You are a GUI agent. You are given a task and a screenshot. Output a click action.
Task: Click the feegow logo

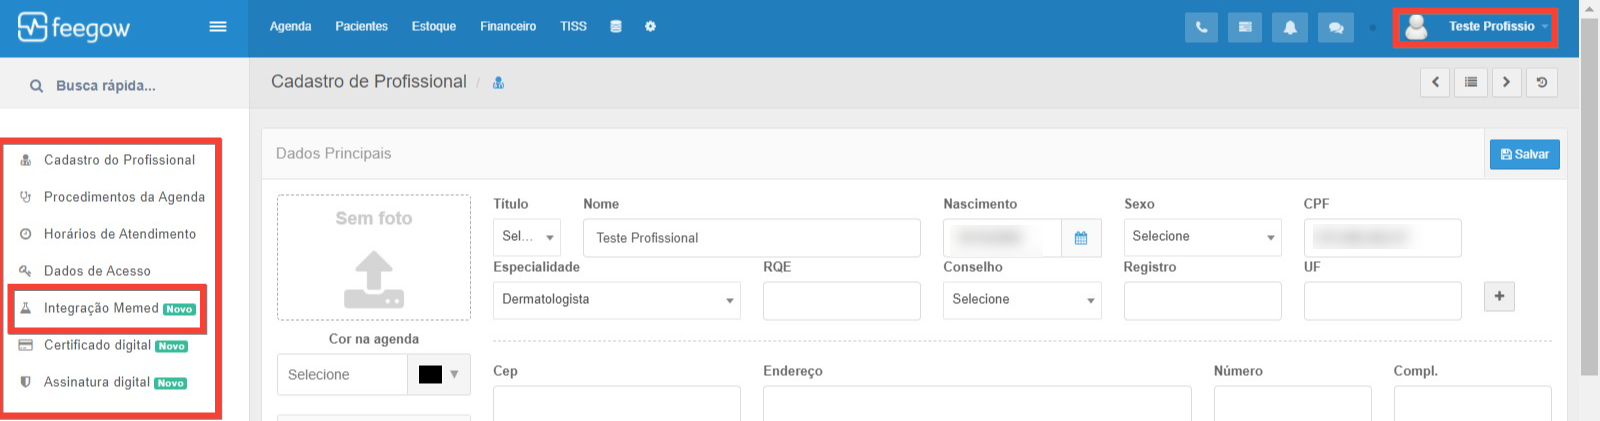(x=74, y=27)
